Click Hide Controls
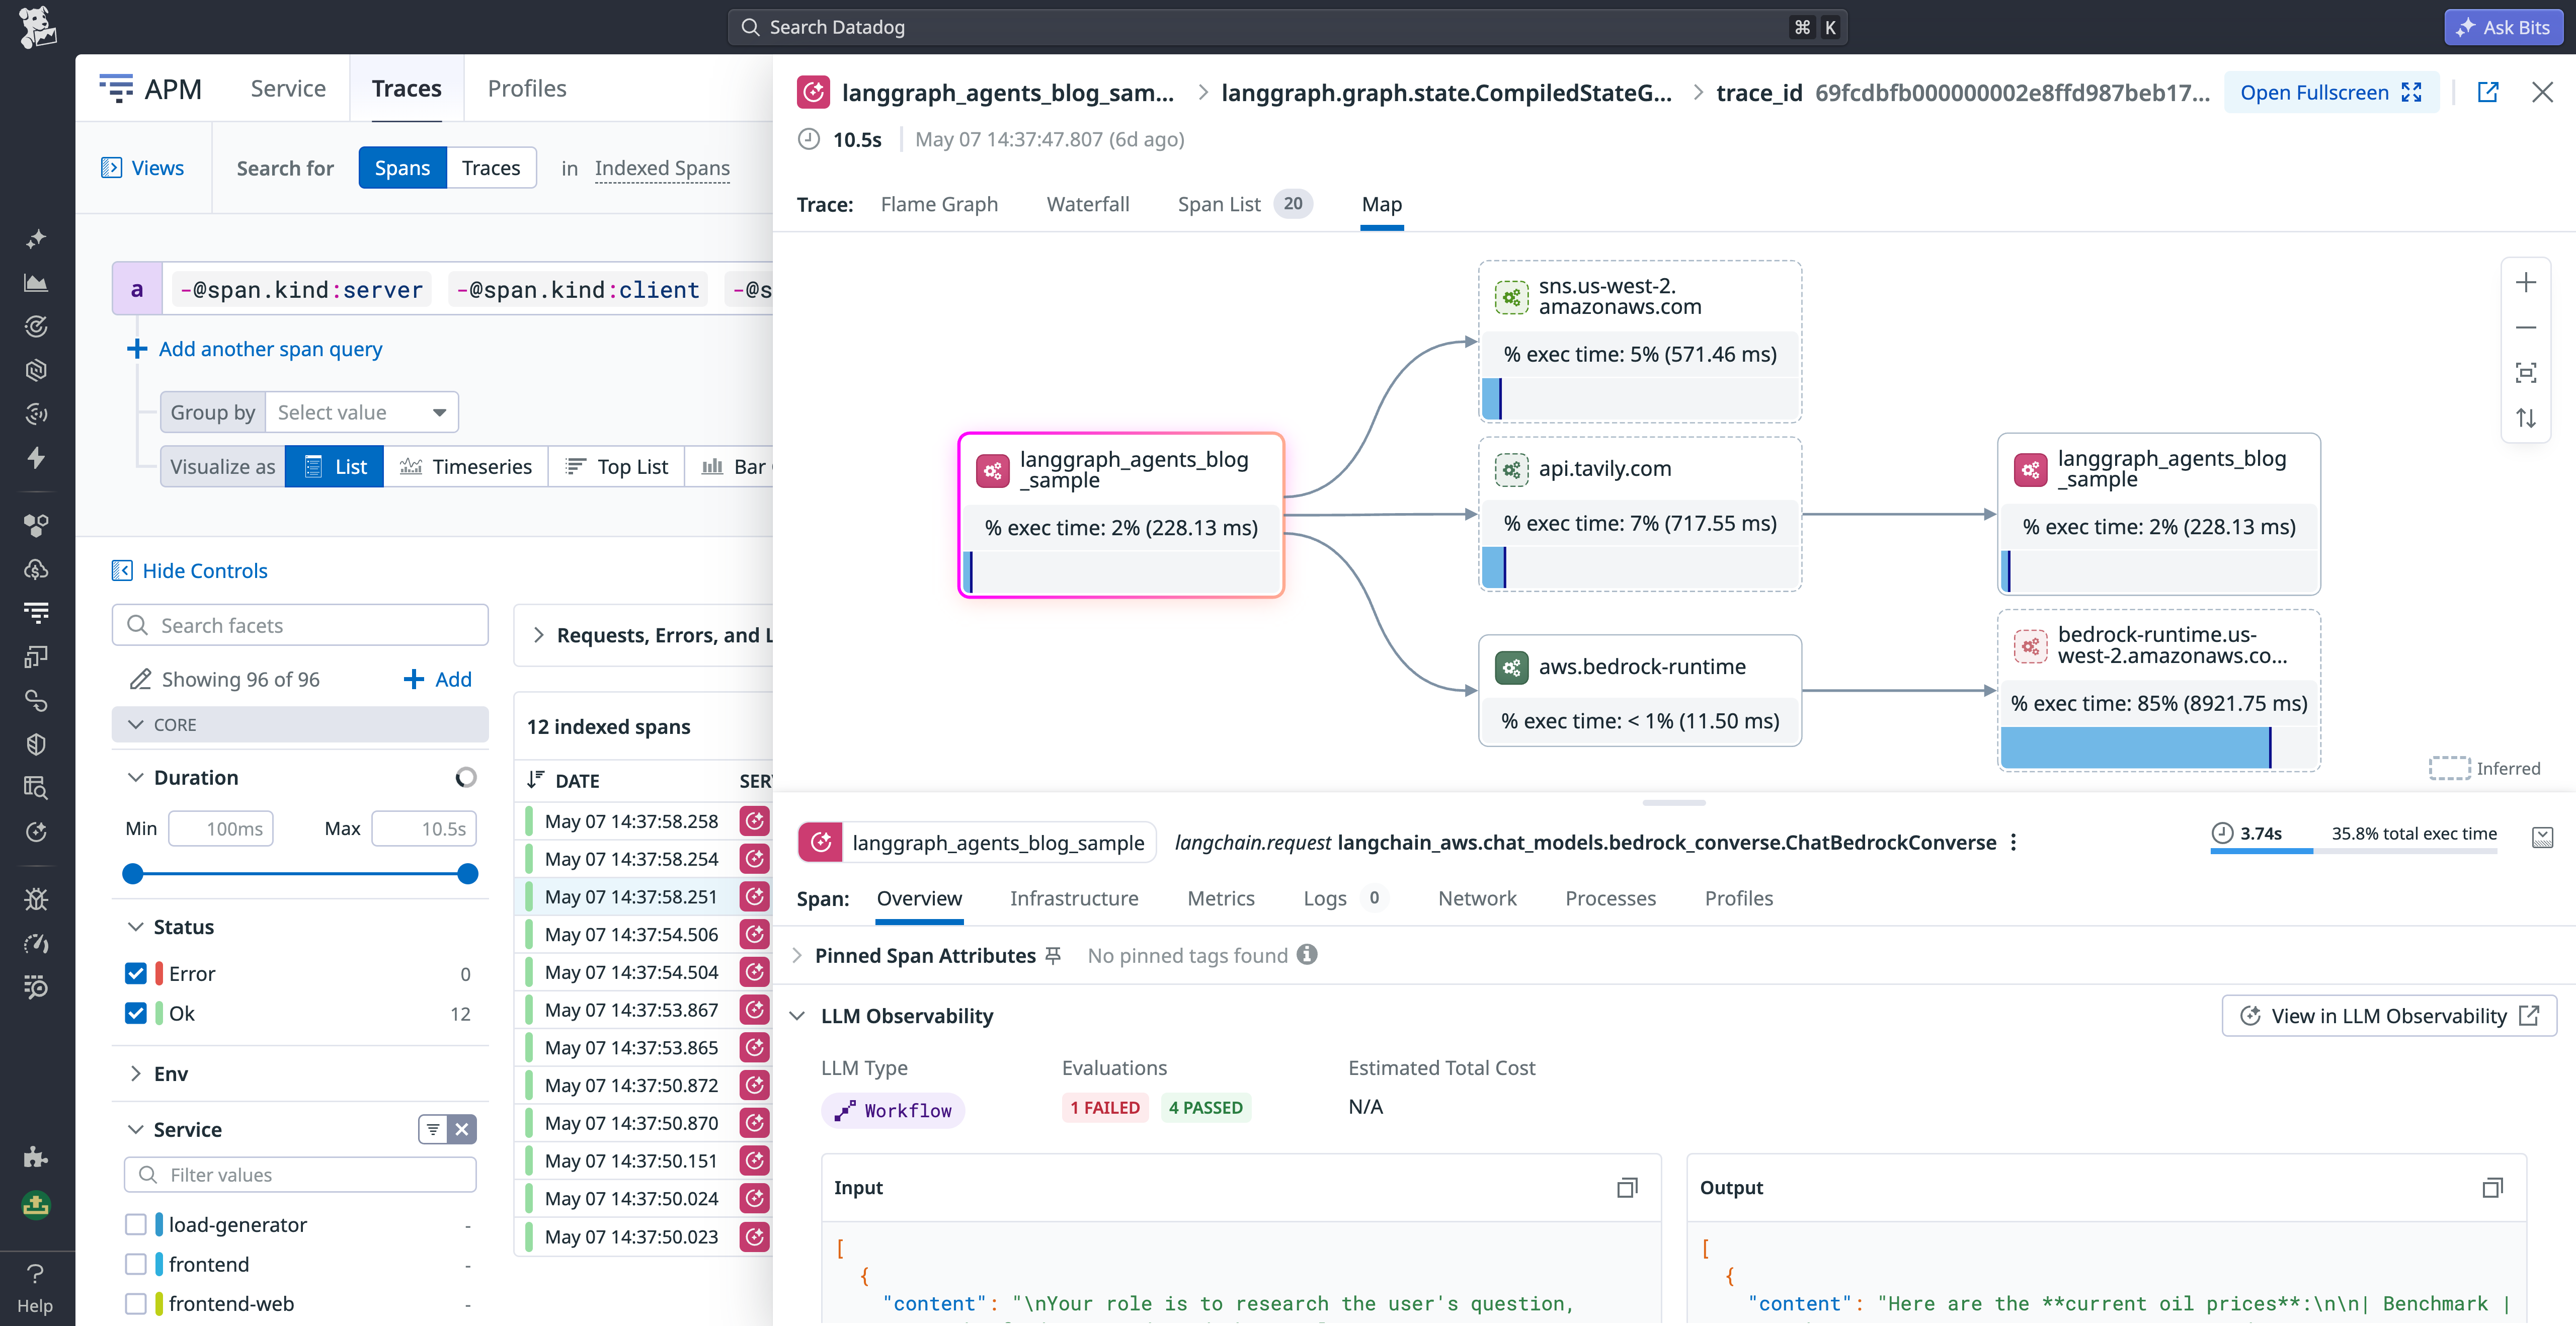 190,570
